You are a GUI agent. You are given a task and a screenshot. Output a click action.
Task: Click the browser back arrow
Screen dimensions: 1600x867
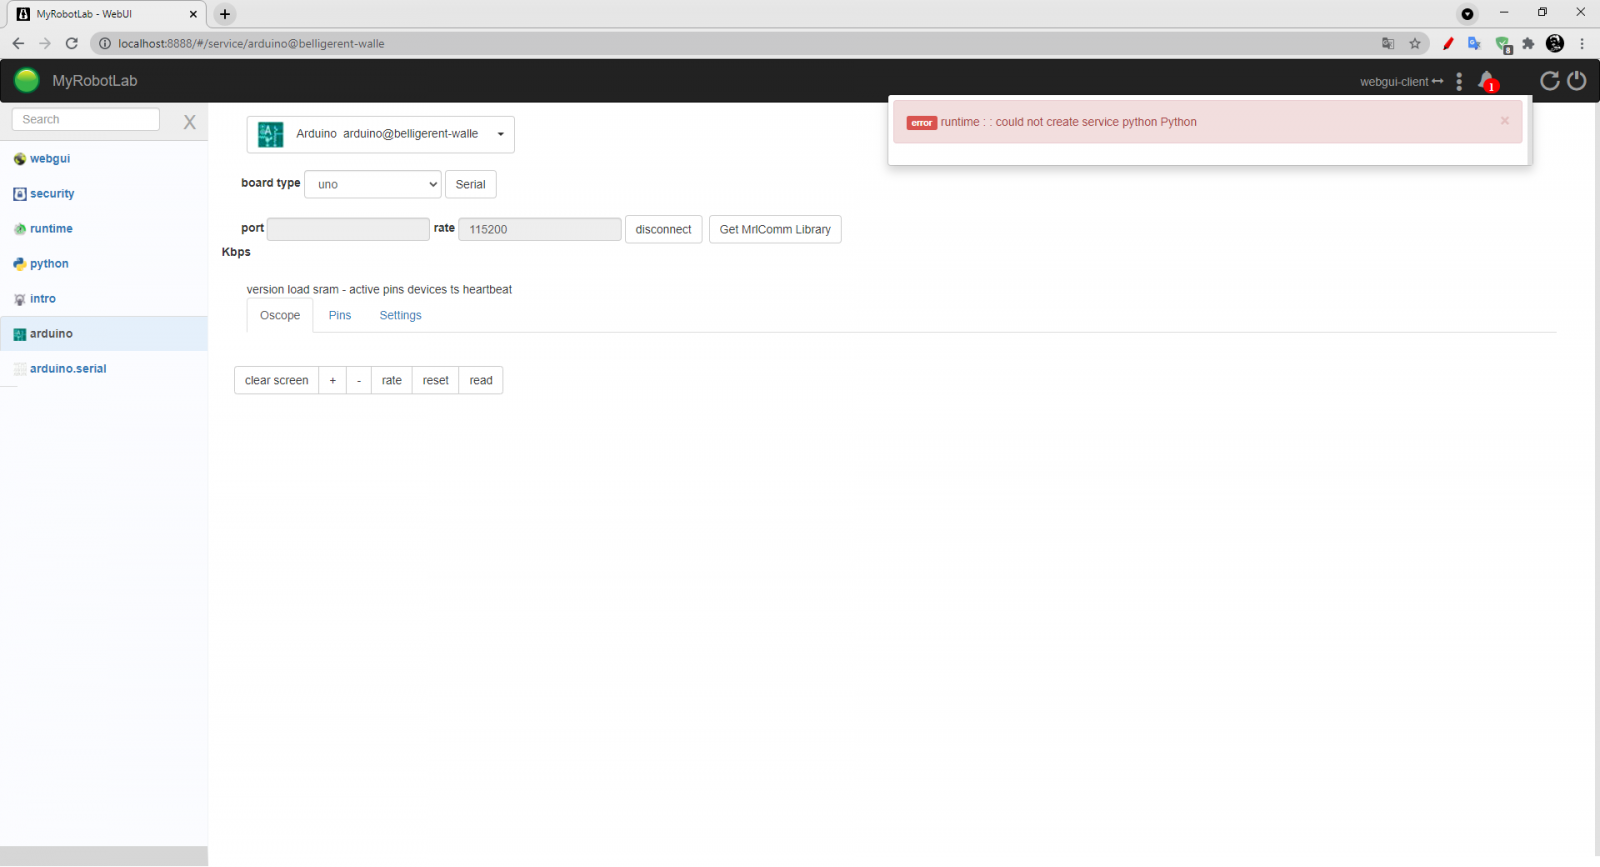point(18,43)
